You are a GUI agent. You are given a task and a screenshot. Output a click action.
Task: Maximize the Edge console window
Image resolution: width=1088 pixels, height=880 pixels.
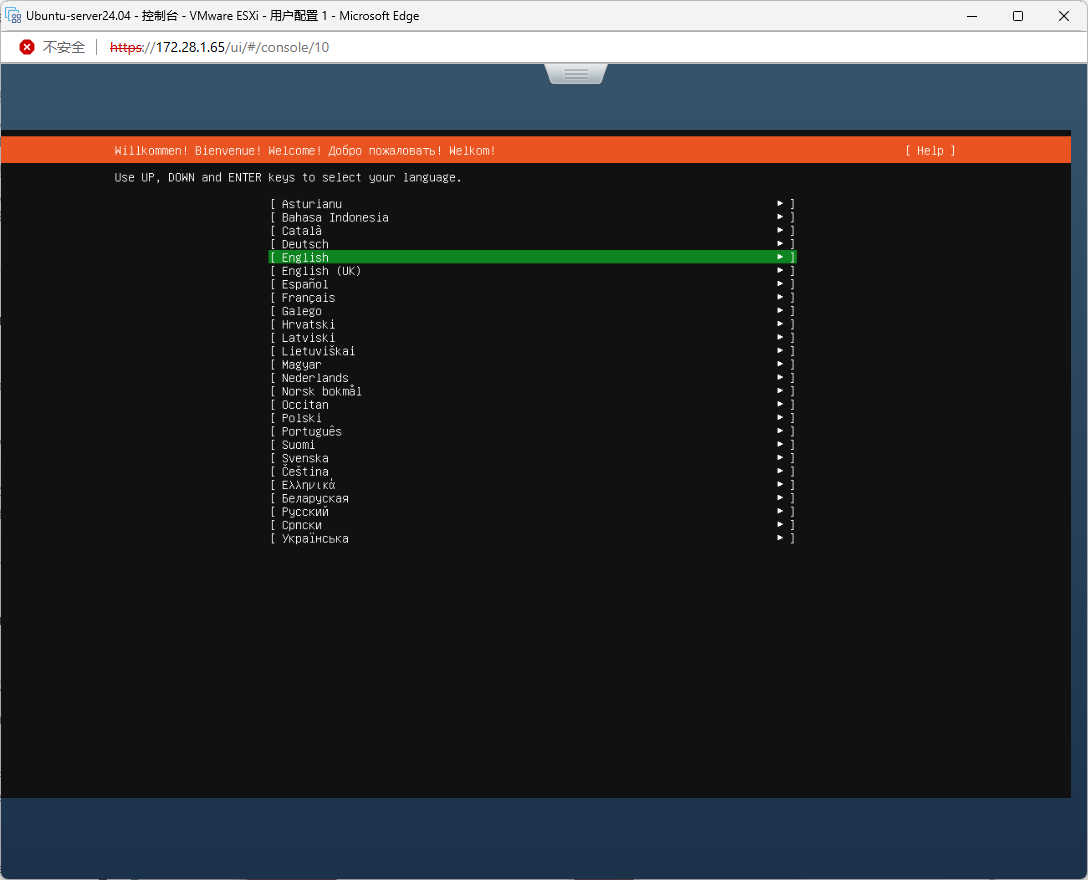(x=1017, y=16)
